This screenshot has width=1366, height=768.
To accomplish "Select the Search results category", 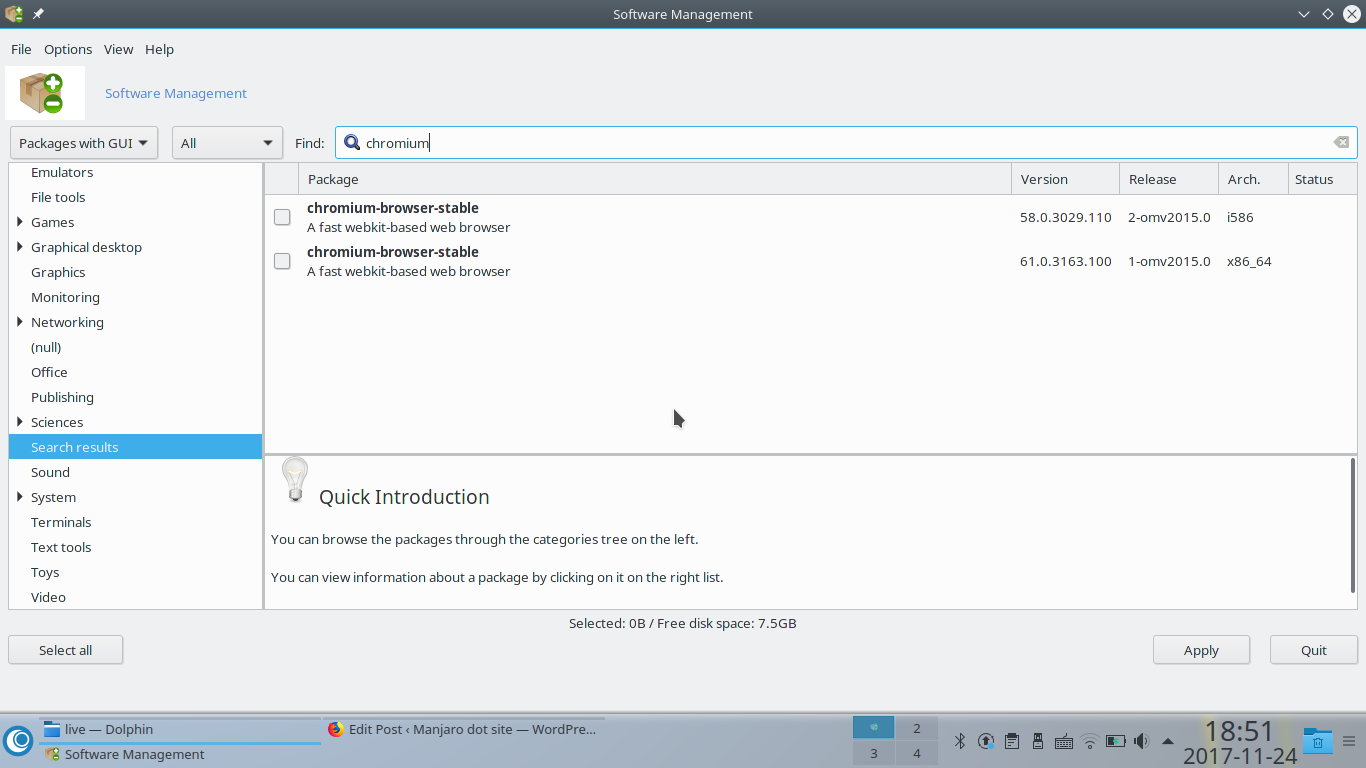I will [x=135, y=447].
